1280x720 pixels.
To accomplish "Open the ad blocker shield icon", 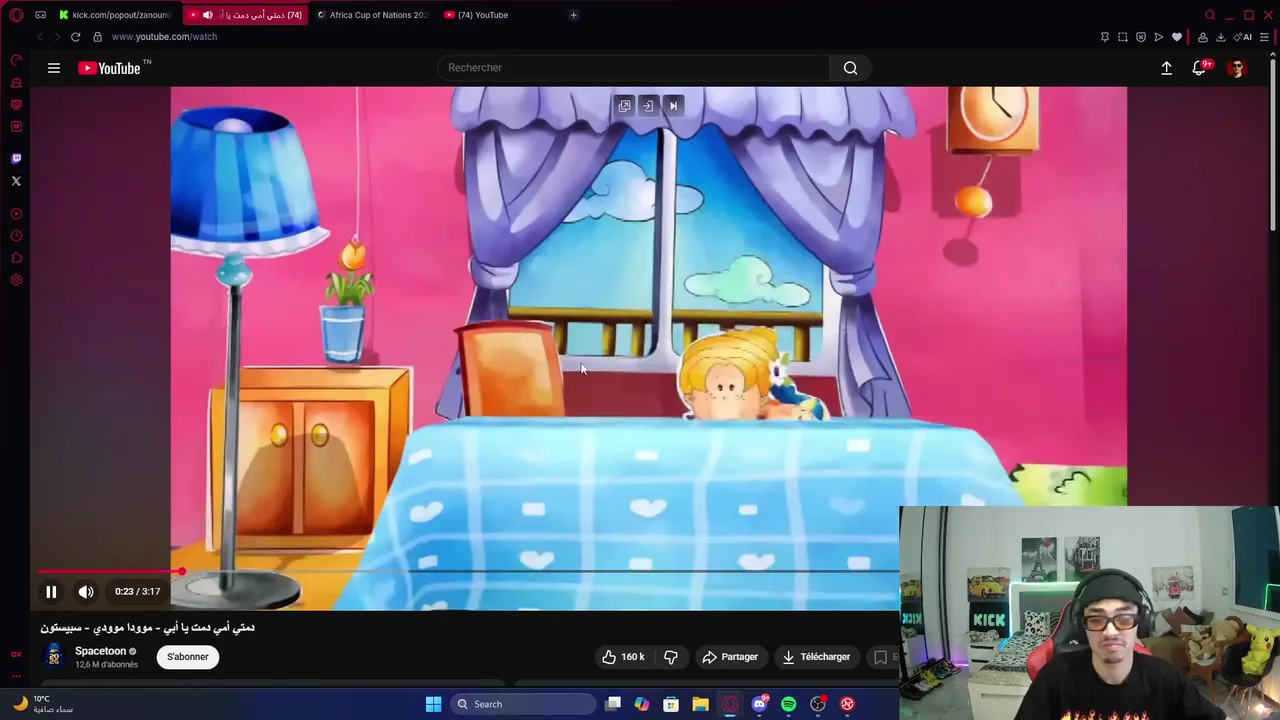I will point(1140,37).
